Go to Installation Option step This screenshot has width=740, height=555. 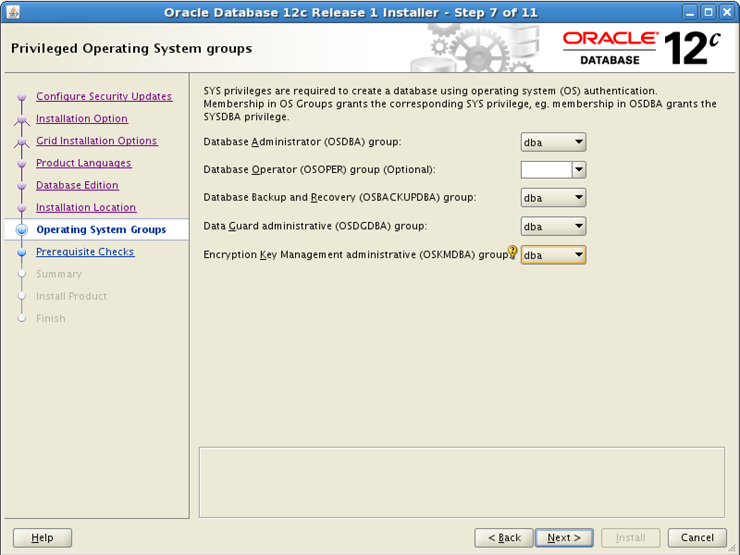pyautogui.click(x=82, y=118)
